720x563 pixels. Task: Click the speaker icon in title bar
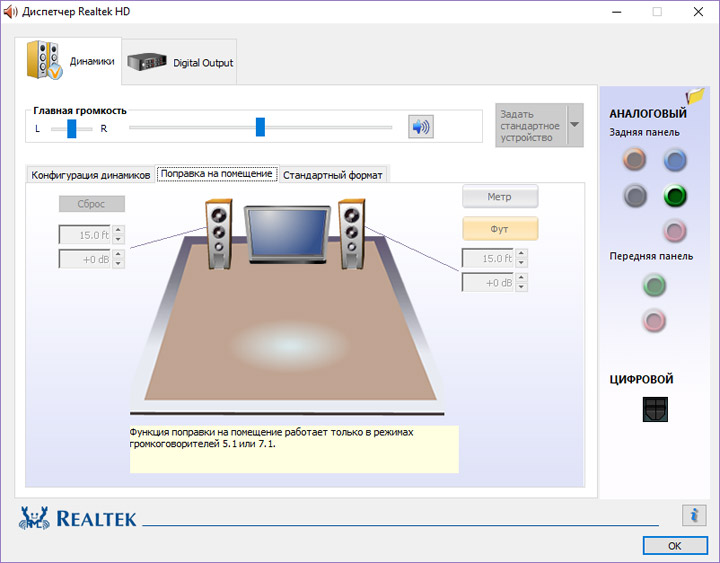10,11
